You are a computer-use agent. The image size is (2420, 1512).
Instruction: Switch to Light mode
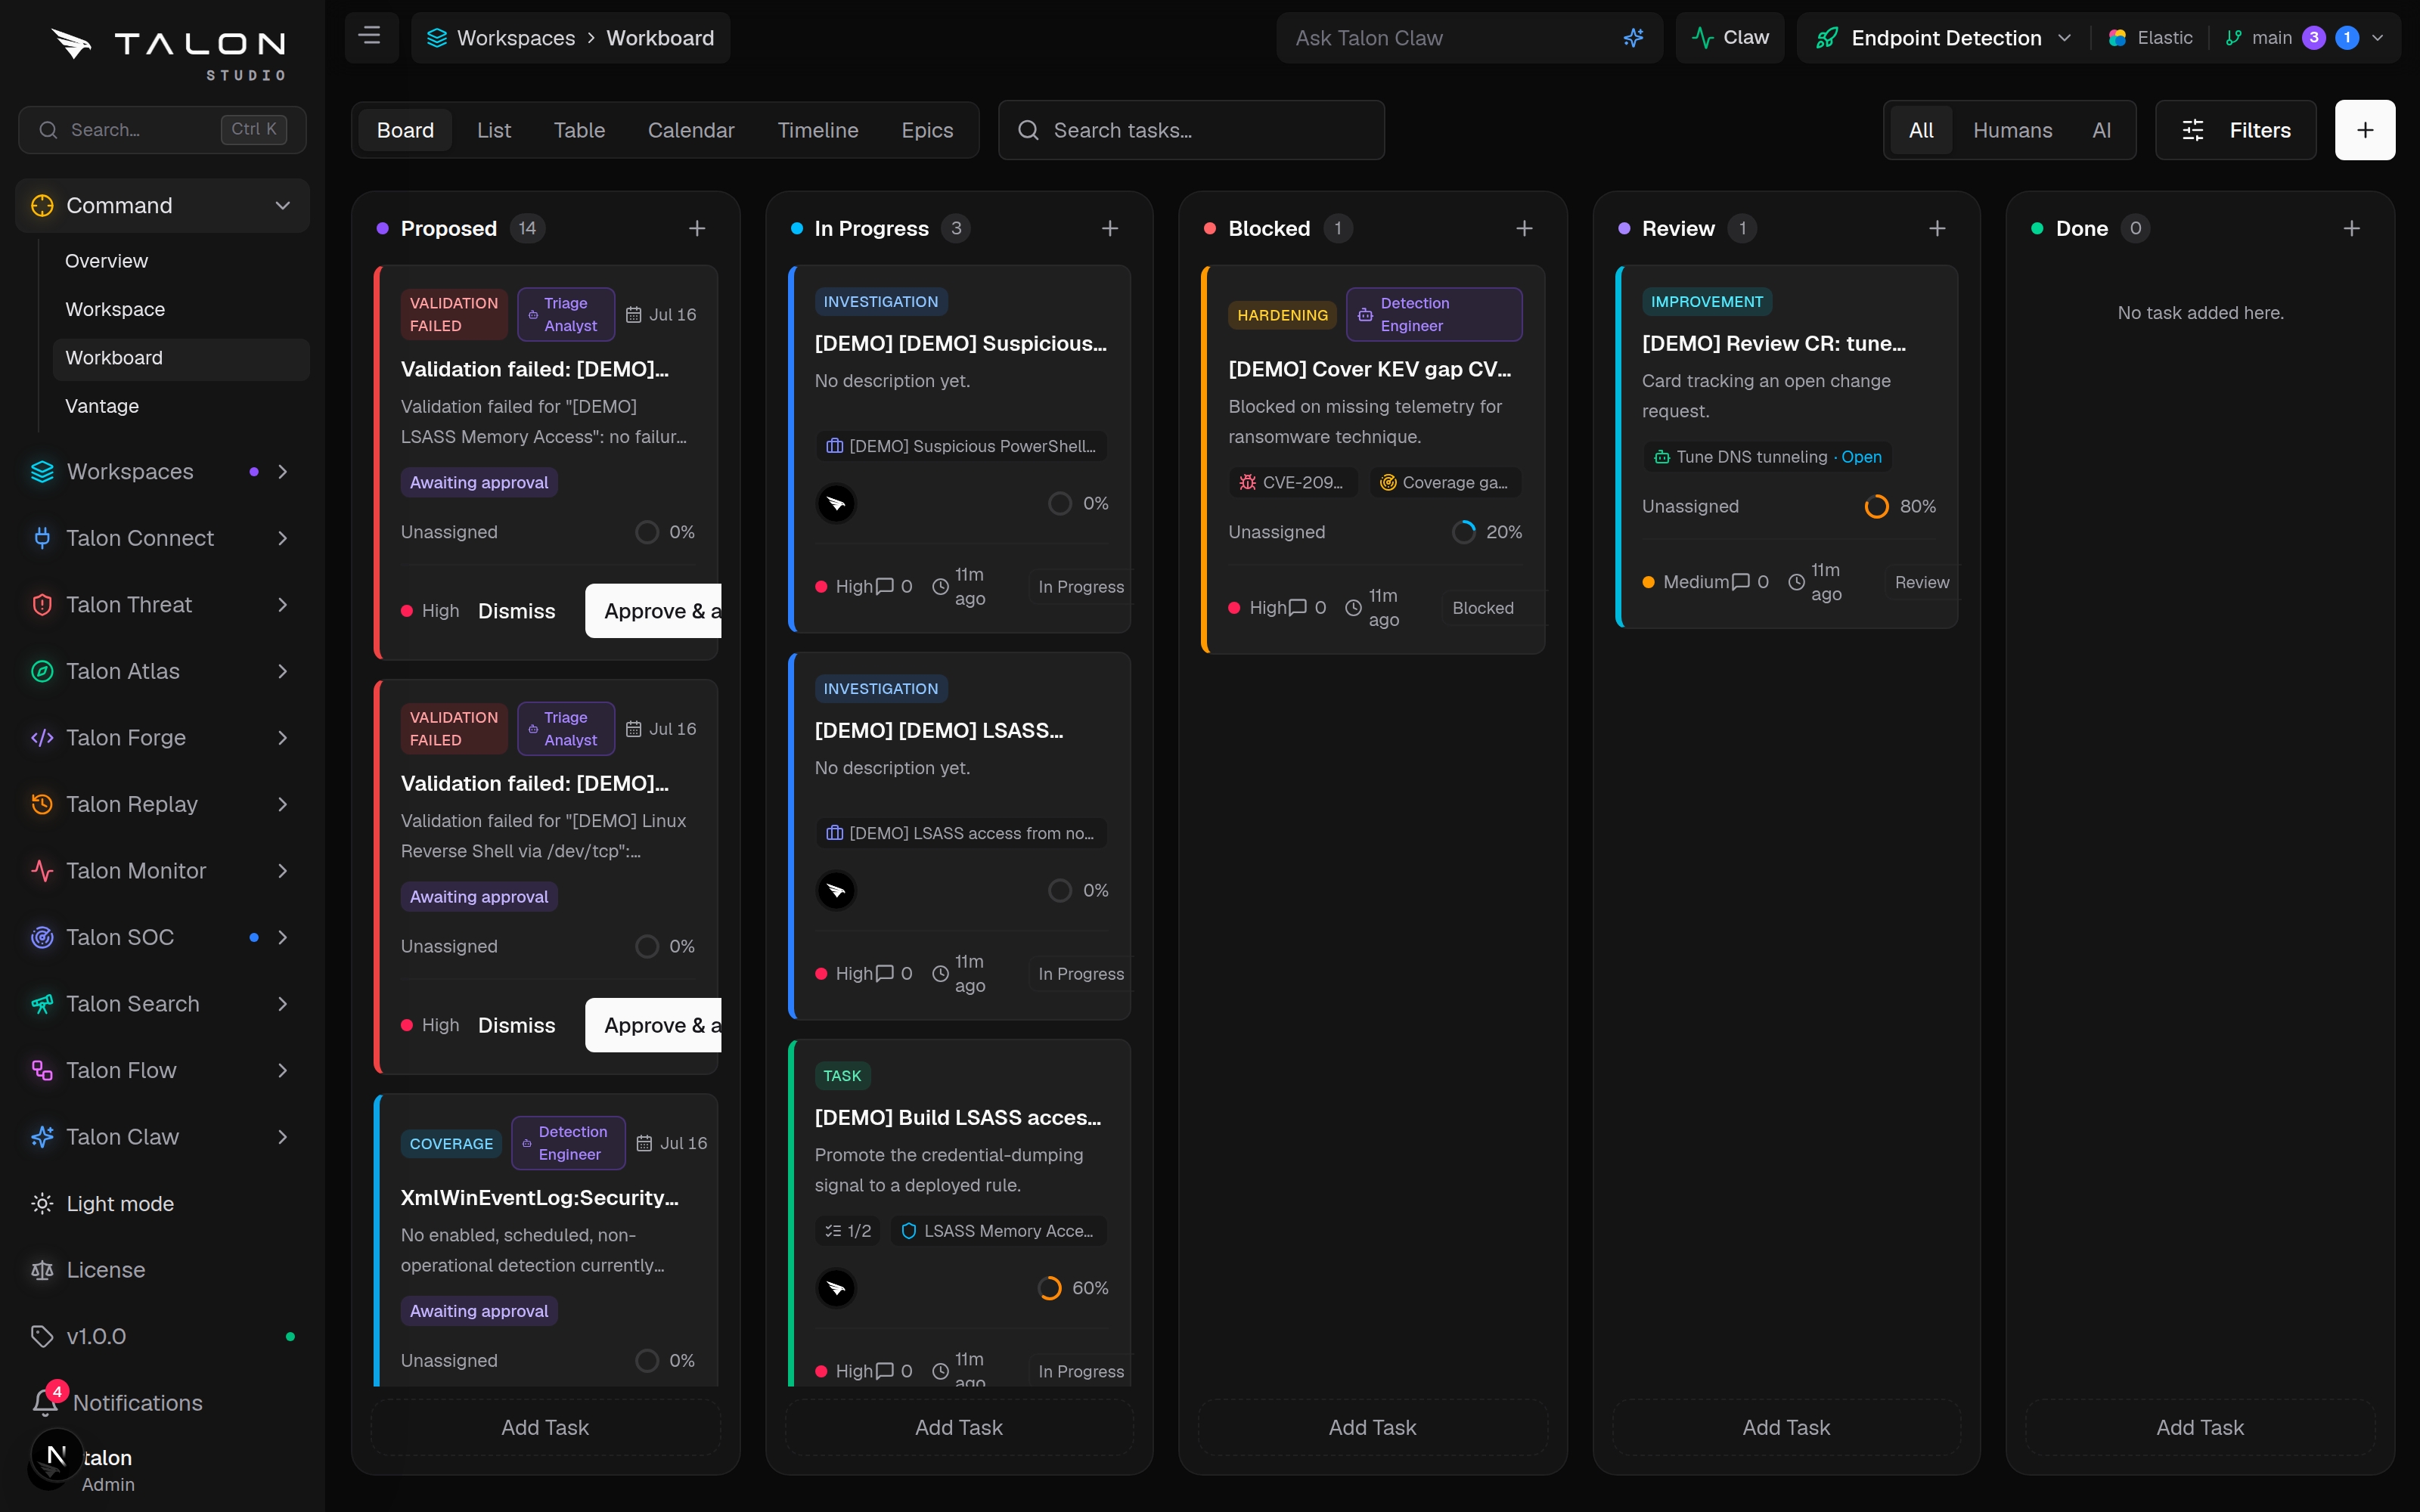[120, 1204]
